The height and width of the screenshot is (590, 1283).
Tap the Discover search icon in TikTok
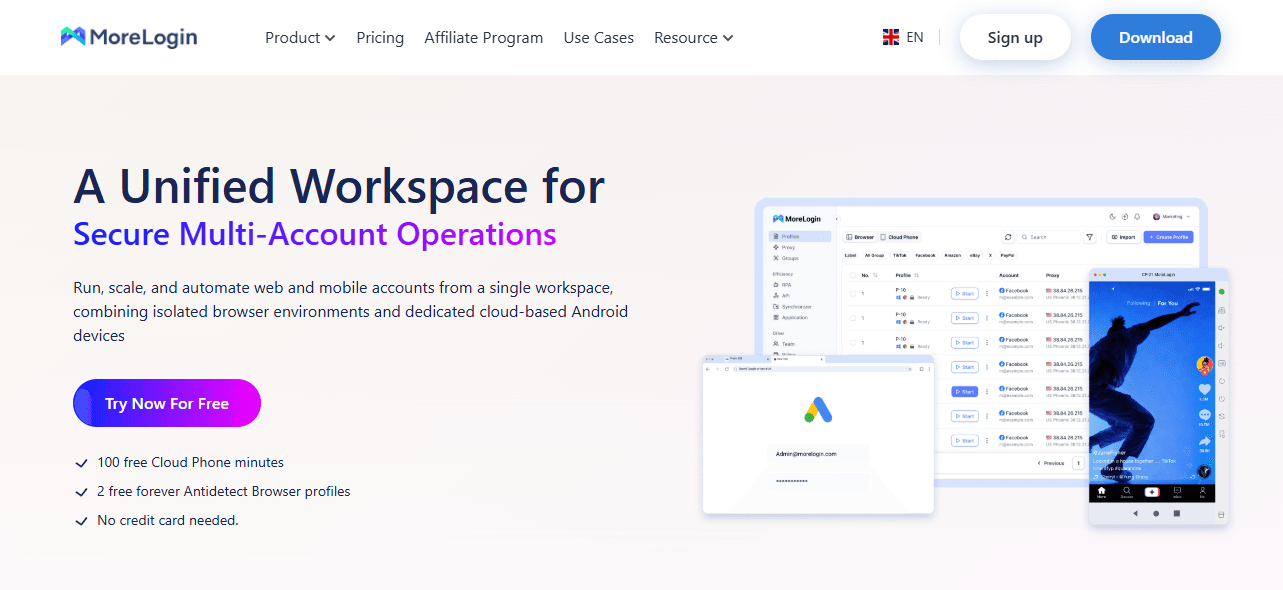coord(1127,493)
